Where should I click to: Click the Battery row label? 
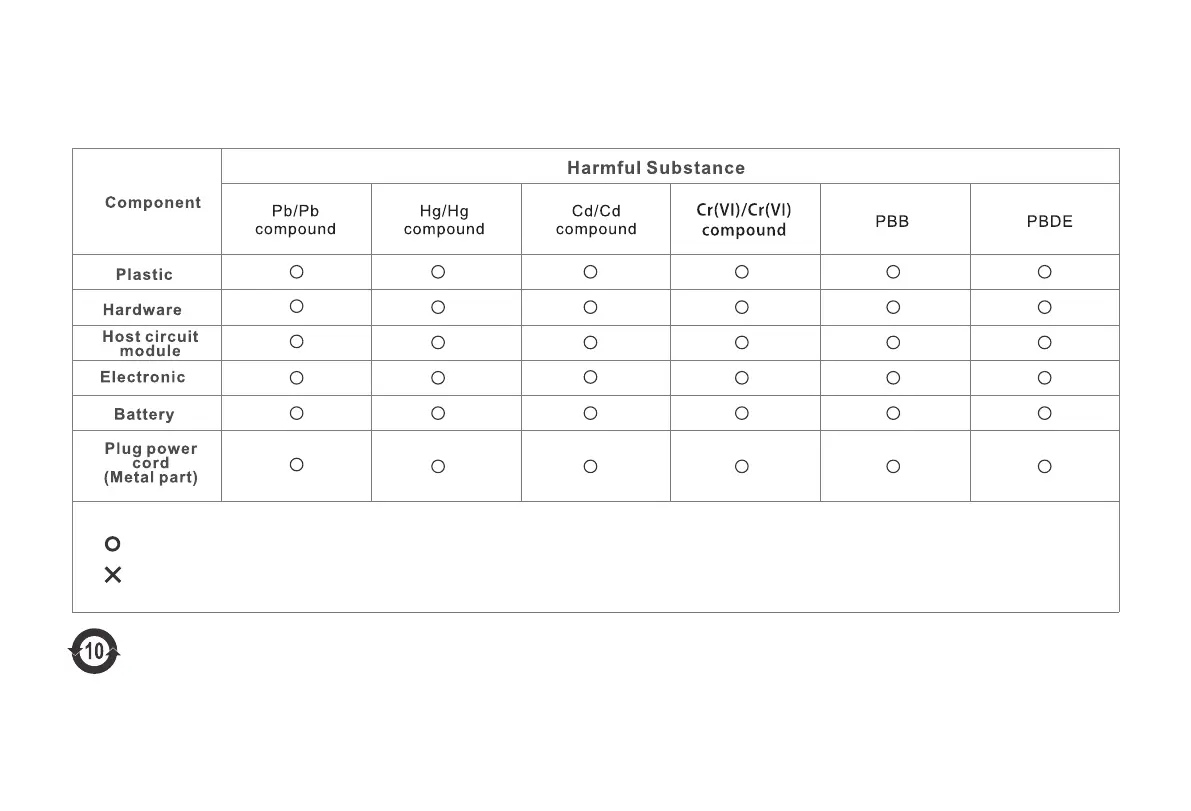(144, 414)
